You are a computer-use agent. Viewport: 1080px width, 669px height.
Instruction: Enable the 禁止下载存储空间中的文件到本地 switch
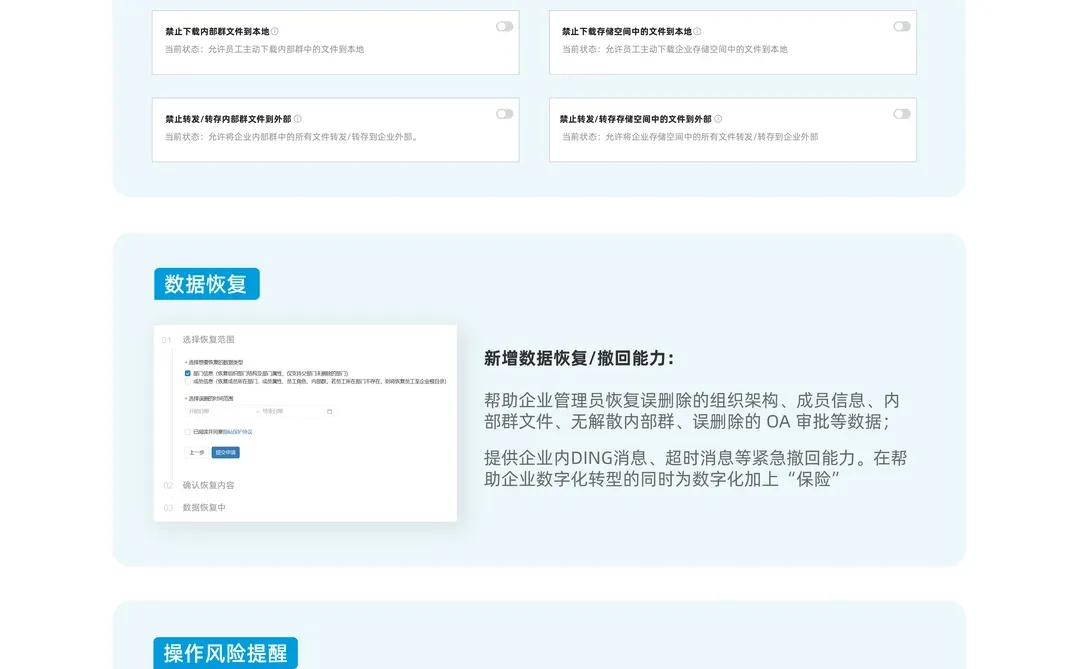click(899, 26)
